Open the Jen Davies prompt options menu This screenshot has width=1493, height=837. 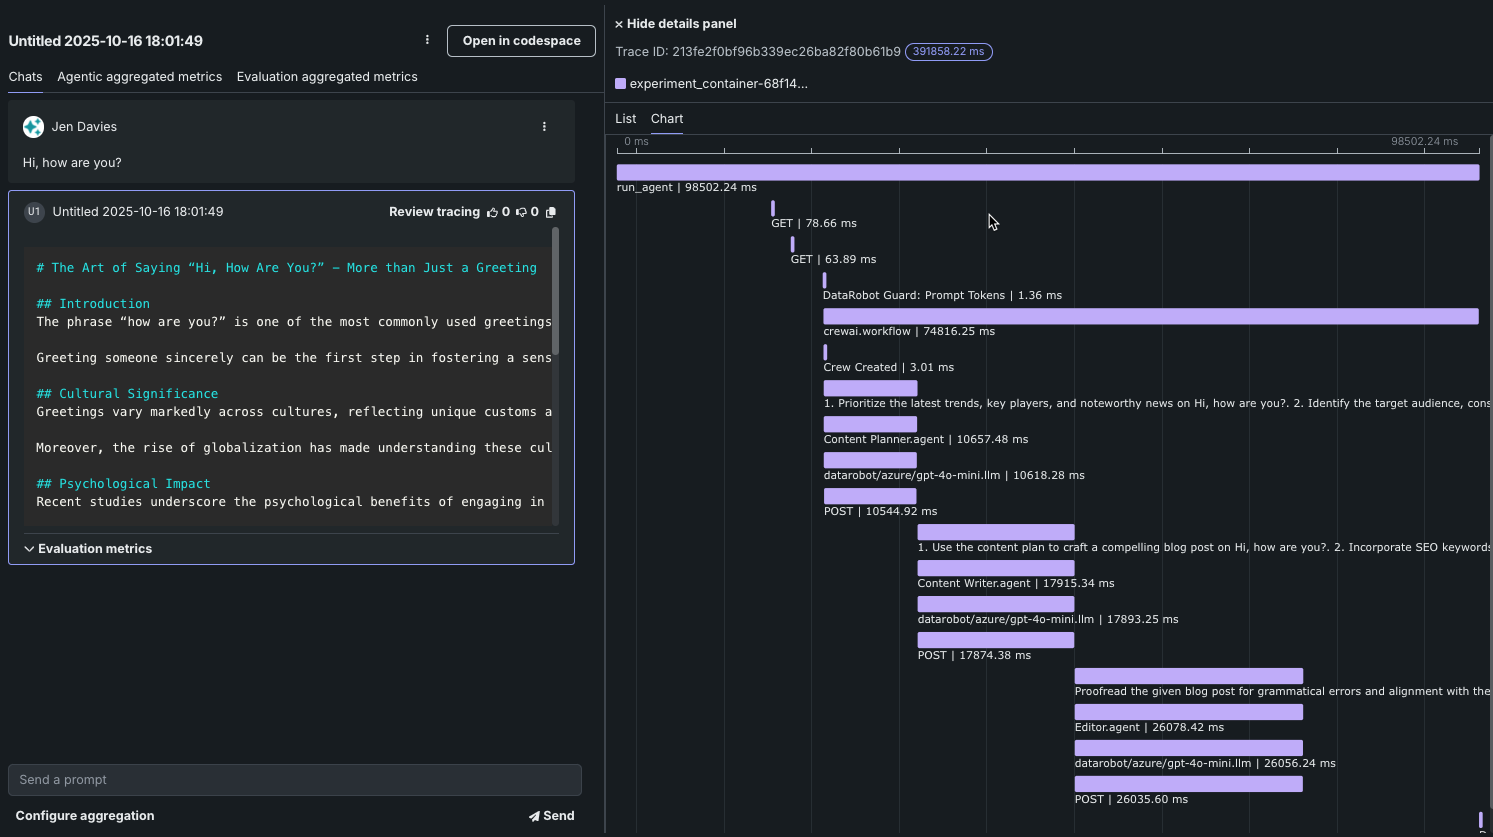tap(544, 127)
